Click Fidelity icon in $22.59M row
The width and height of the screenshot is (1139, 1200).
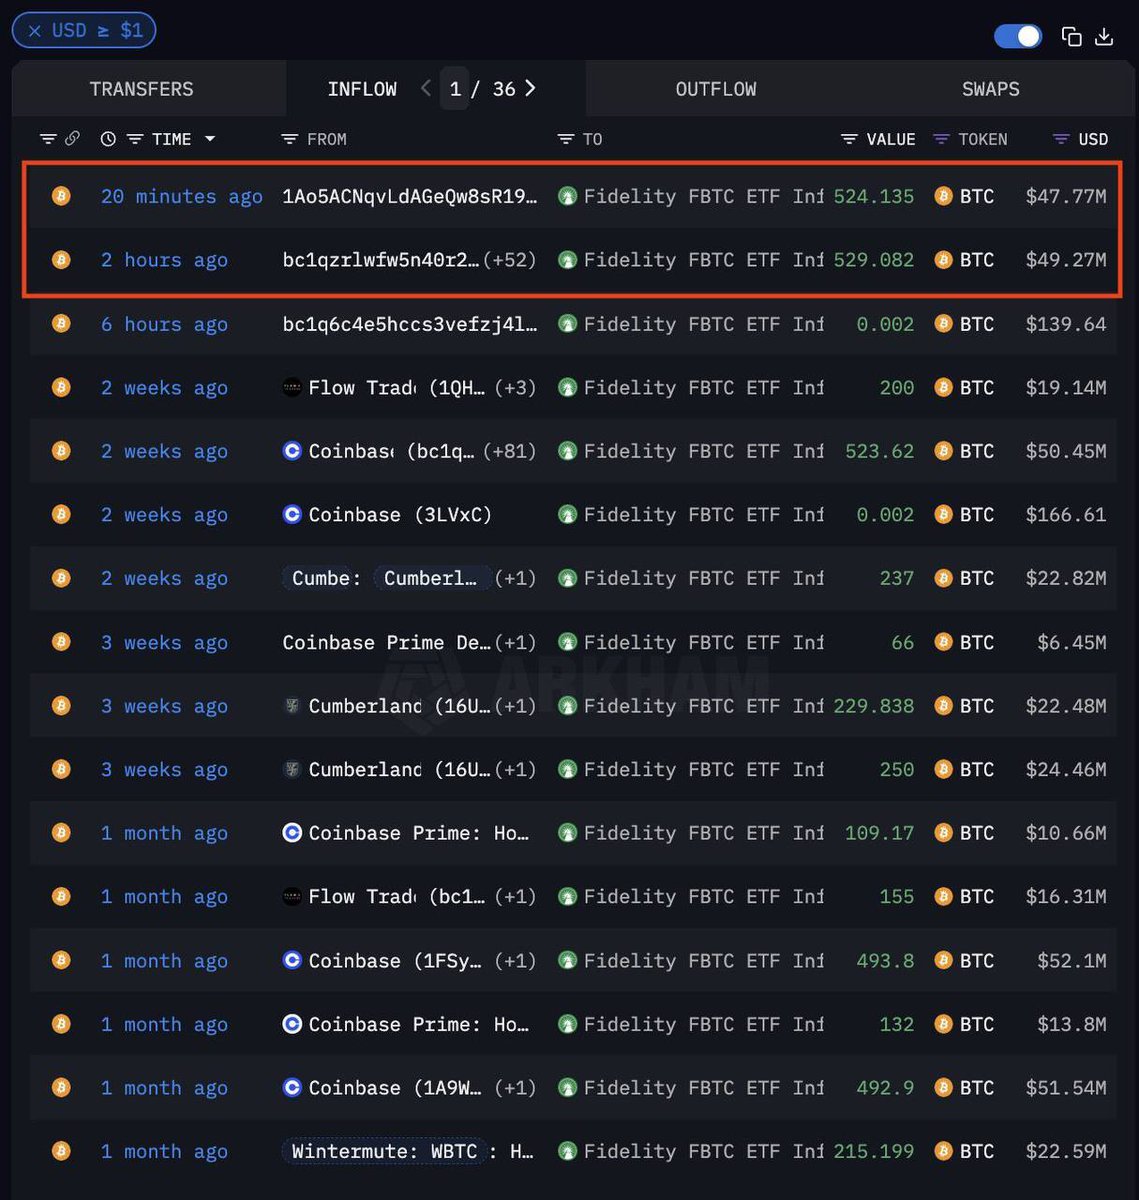point(568,1152)
